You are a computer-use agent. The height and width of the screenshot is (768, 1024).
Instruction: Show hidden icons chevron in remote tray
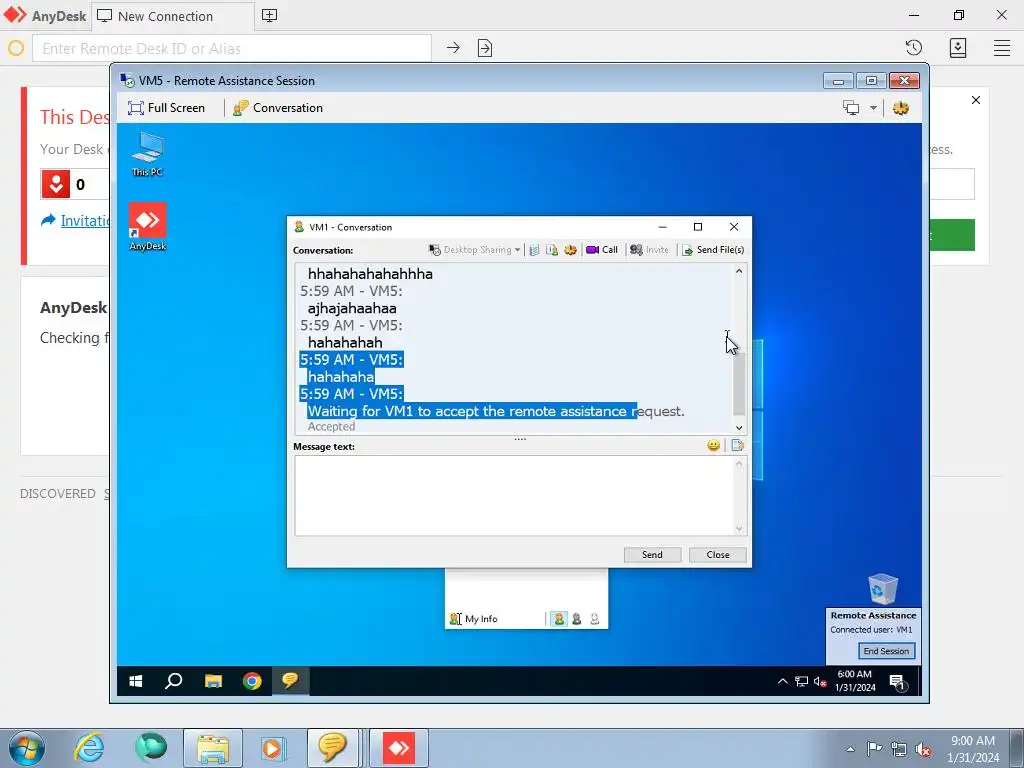point(782,681)
